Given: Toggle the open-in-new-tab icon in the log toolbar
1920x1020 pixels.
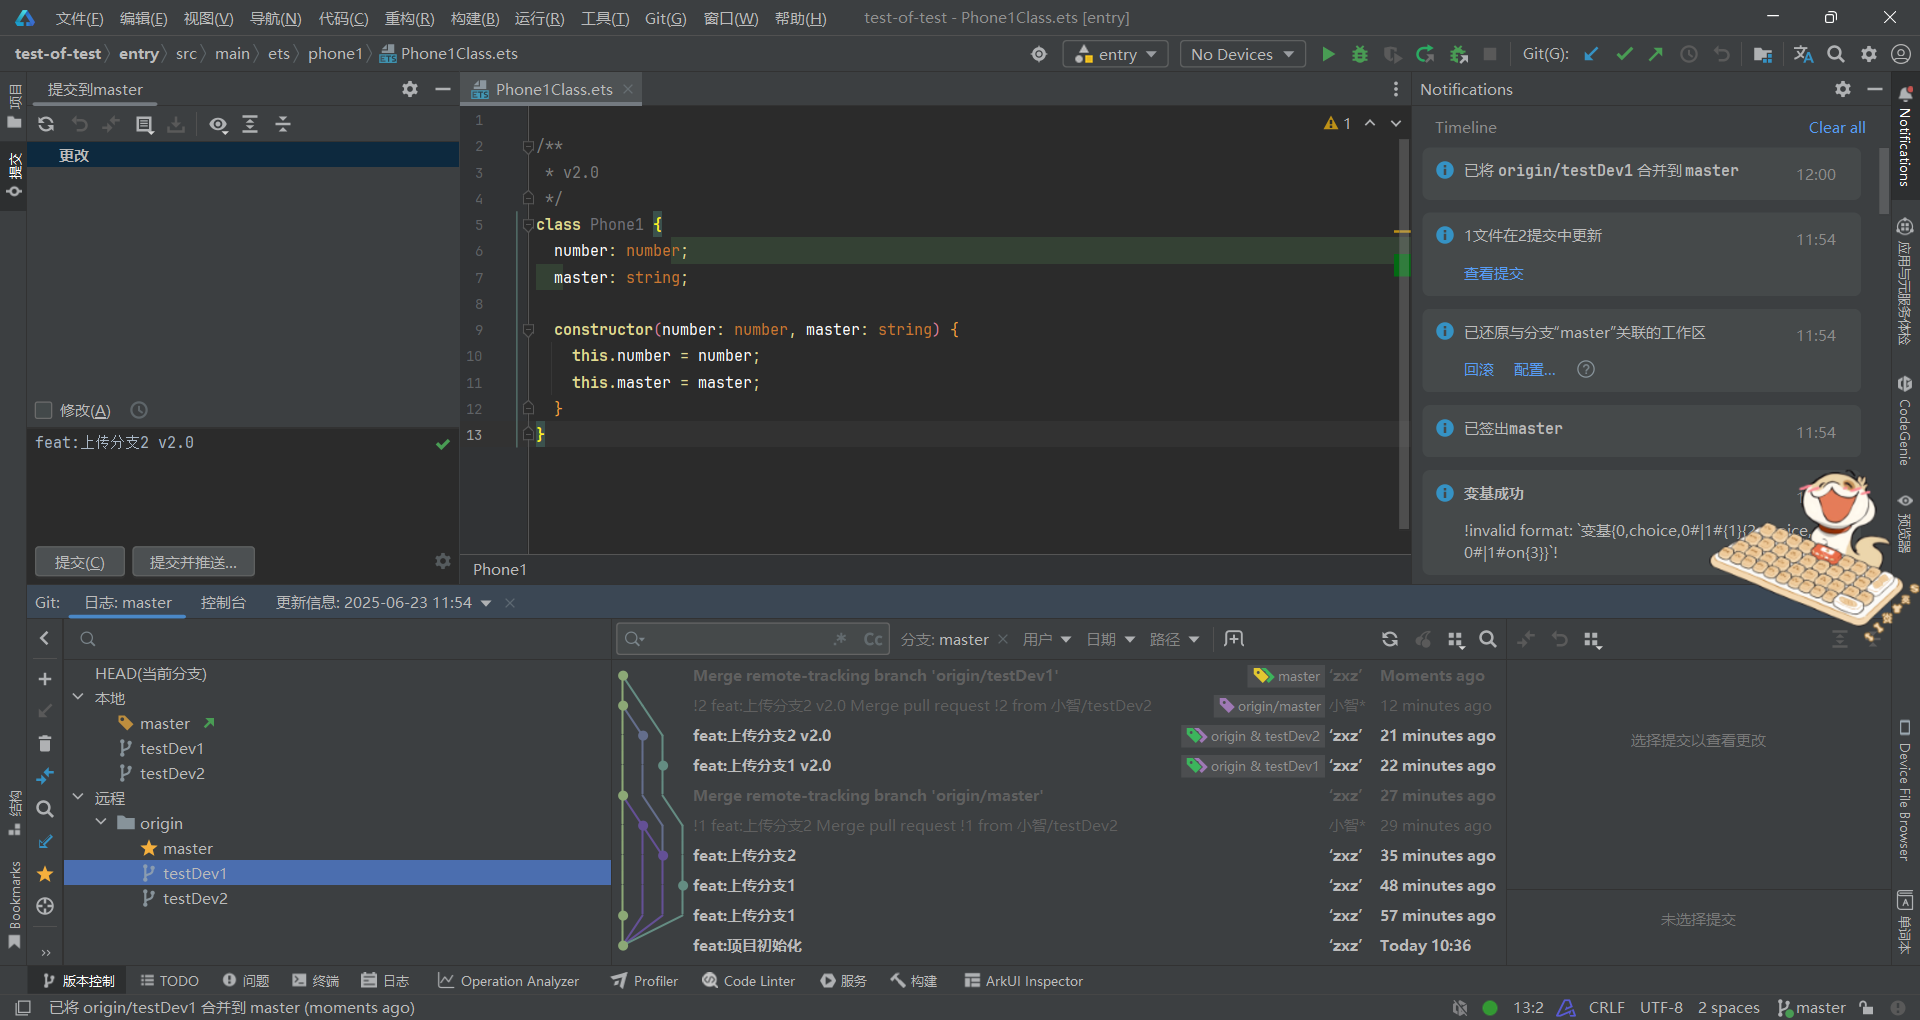Looking at the screenshot, I should pos(1234,639).
